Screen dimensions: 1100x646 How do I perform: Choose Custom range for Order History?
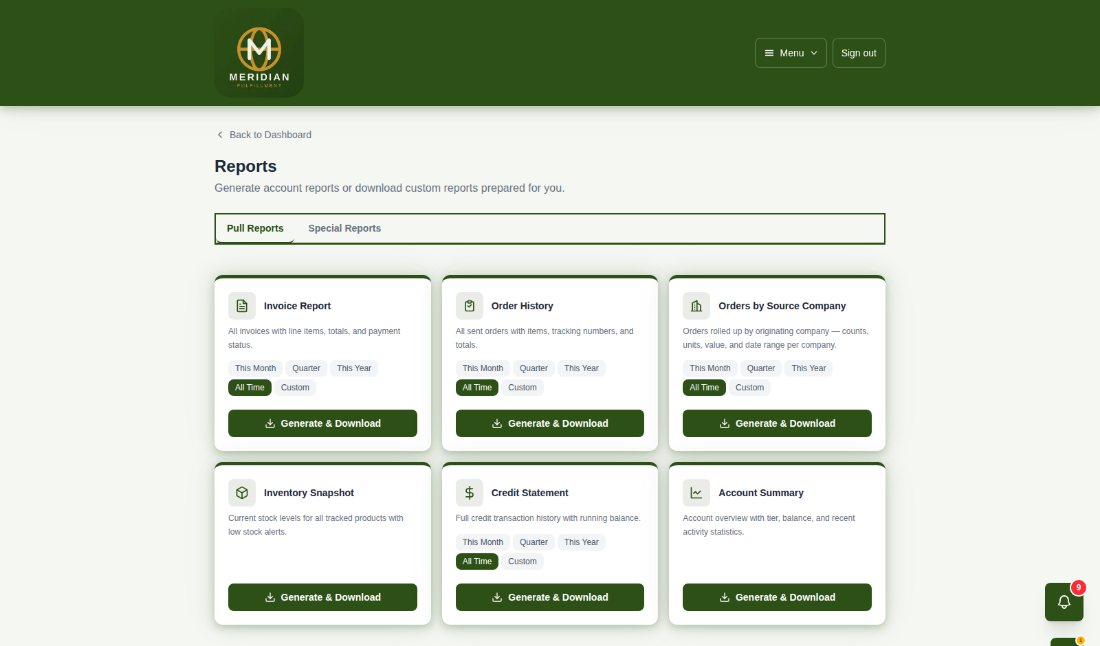(x=522, y=387)
